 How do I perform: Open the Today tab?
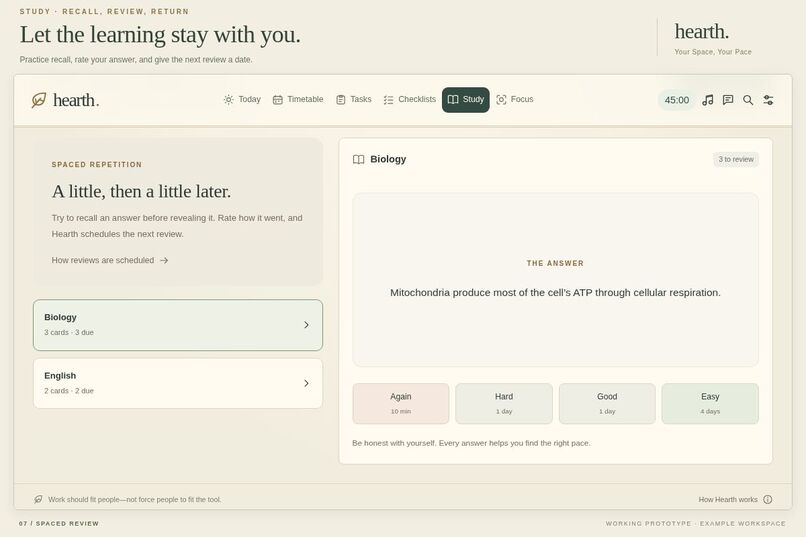pyautogui.click(x=242, y=100)
